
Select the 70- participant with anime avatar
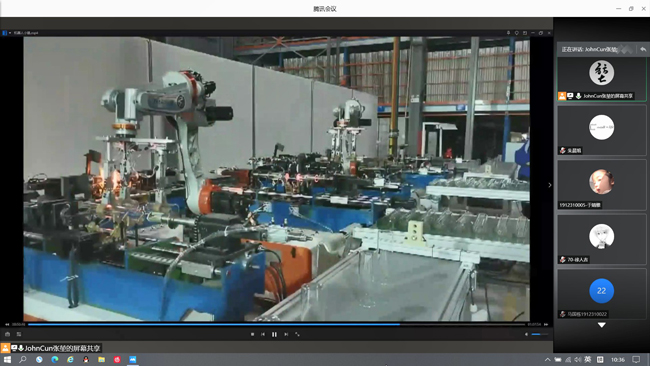coord(601,239)
